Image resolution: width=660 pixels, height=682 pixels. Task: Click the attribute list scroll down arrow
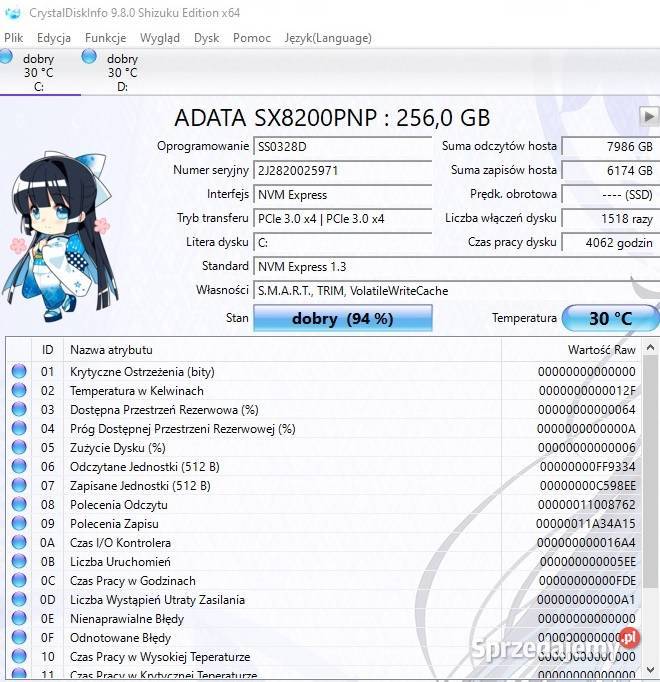(x=650, y=669)
